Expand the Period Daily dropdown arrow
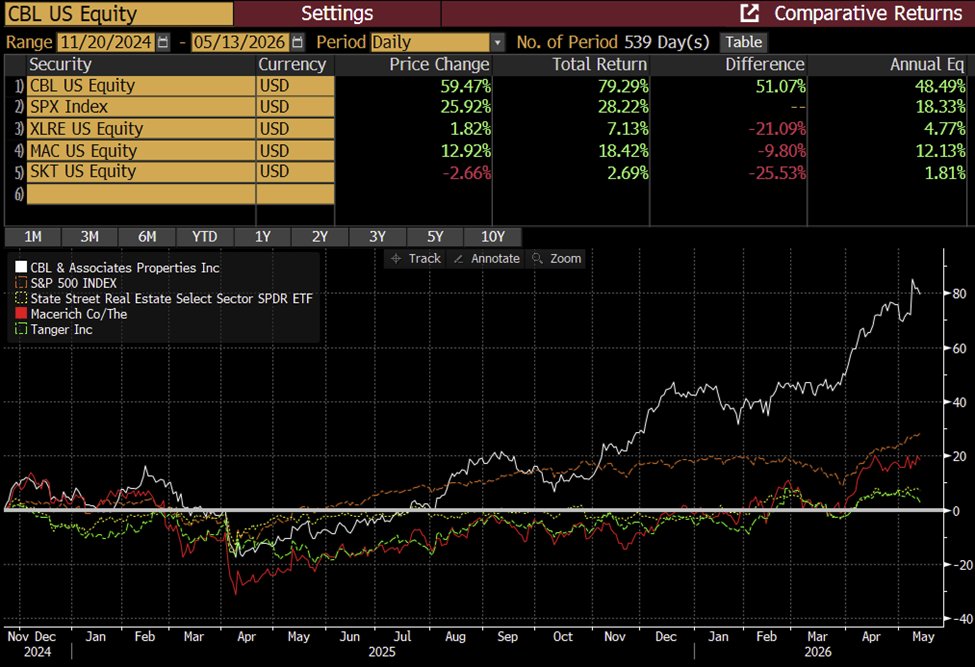975x667 pixels. click(497, 42)
